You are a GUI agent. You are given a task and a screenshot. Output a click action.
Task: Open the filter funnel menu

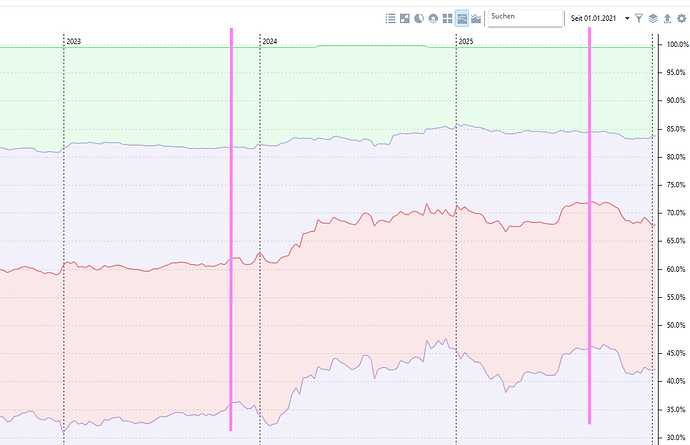point(639,18)
